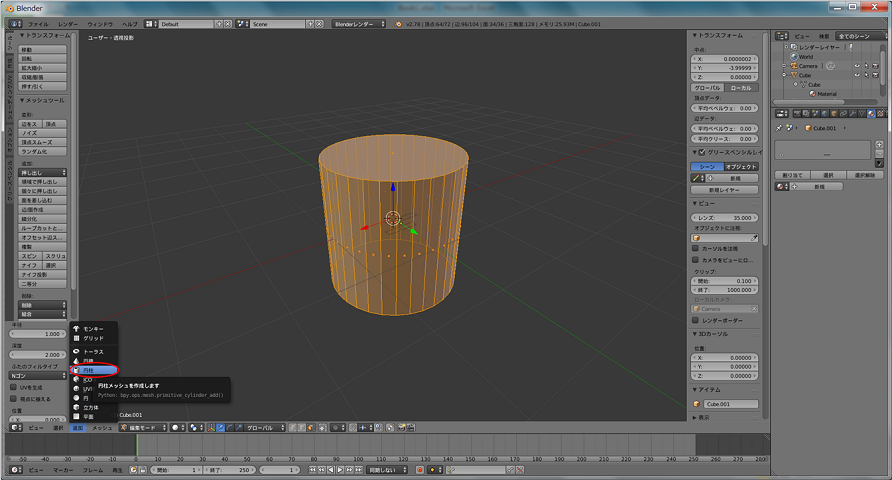Enable the UVを生成 checkbox

[13, 387]
